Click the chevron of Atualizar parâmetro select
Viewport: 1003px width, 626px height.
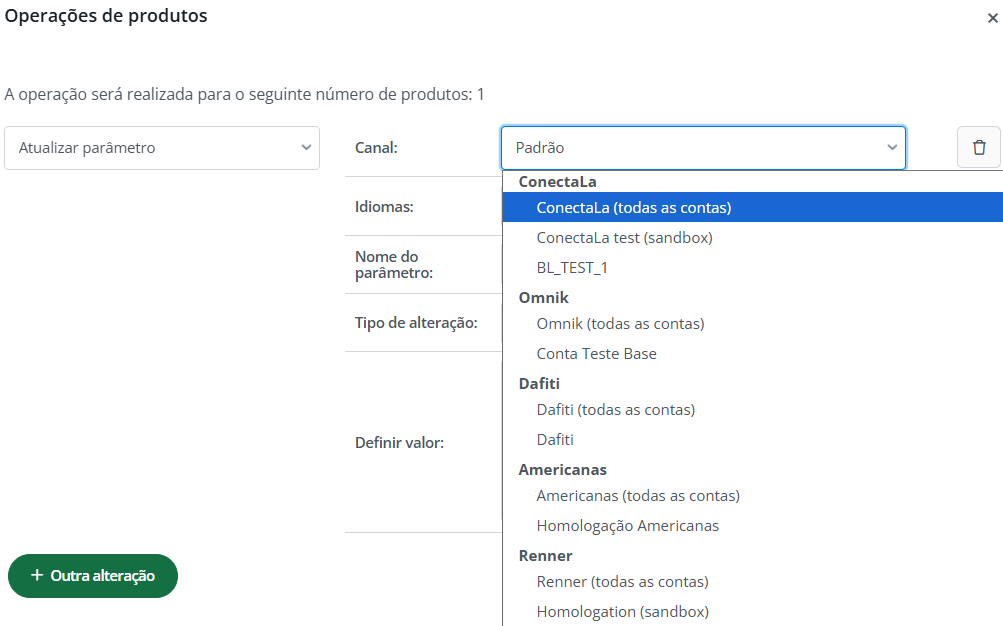[306, 148]
